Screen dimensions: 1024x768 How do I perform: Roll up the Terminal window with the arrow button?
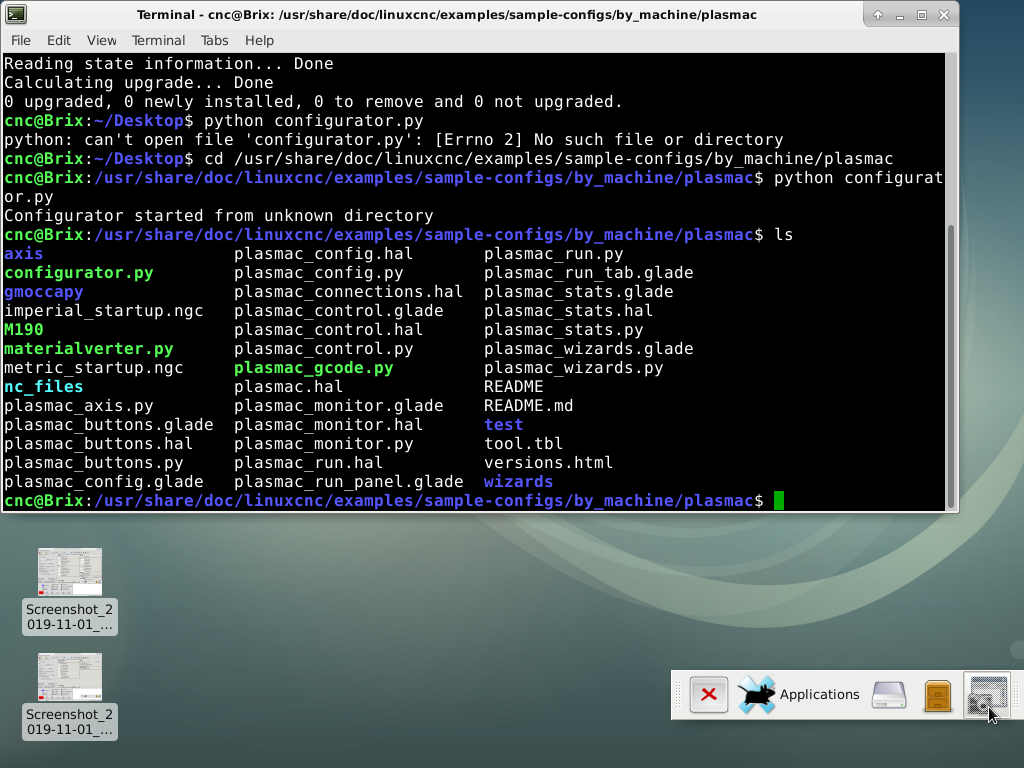878,15
